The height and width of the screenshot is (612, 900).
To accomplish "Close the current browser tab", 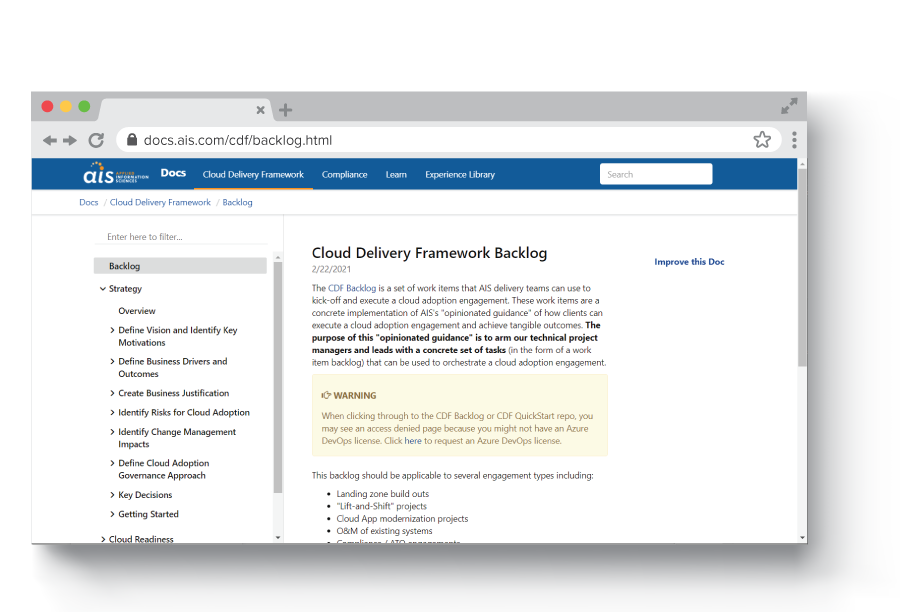I will [261, 110].
